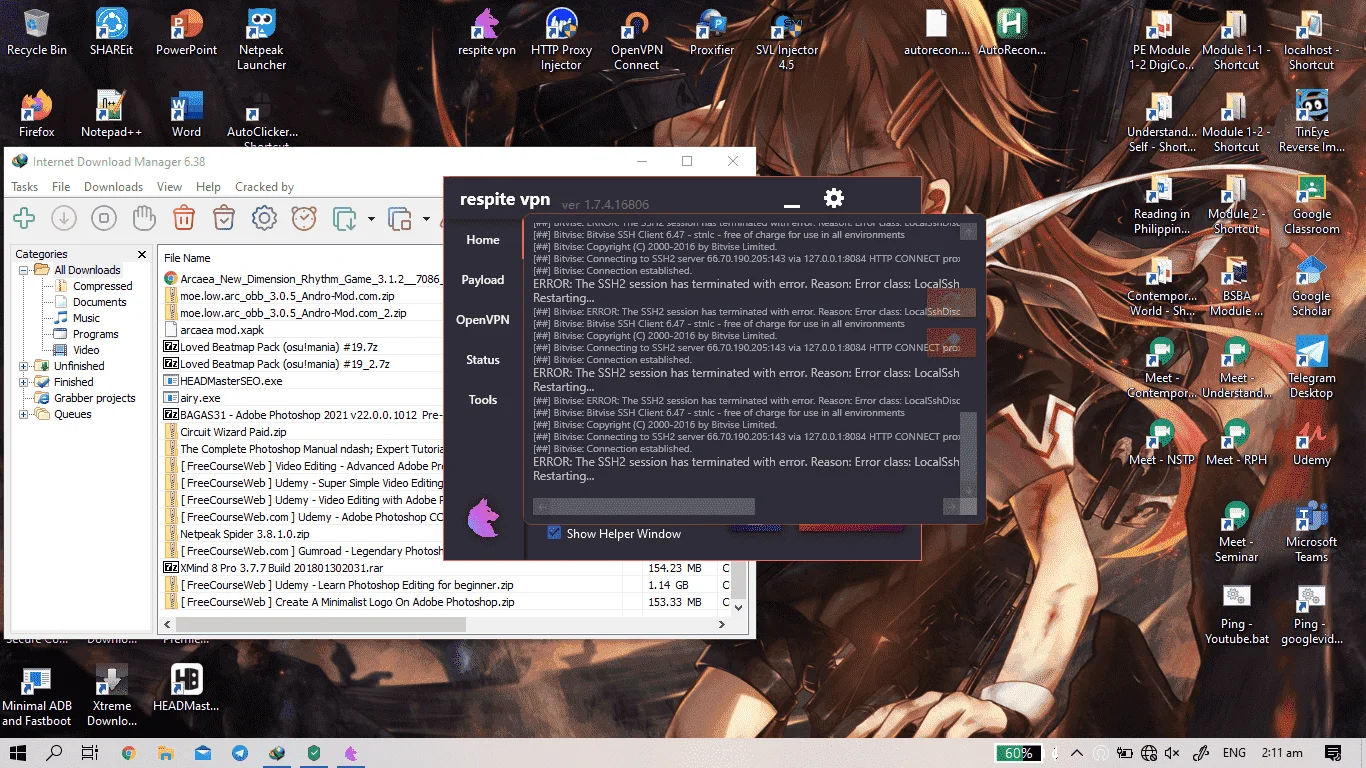Select Video category in IDM tree
The height and width of the screenshot is (768, 1366).
(86, 350)
